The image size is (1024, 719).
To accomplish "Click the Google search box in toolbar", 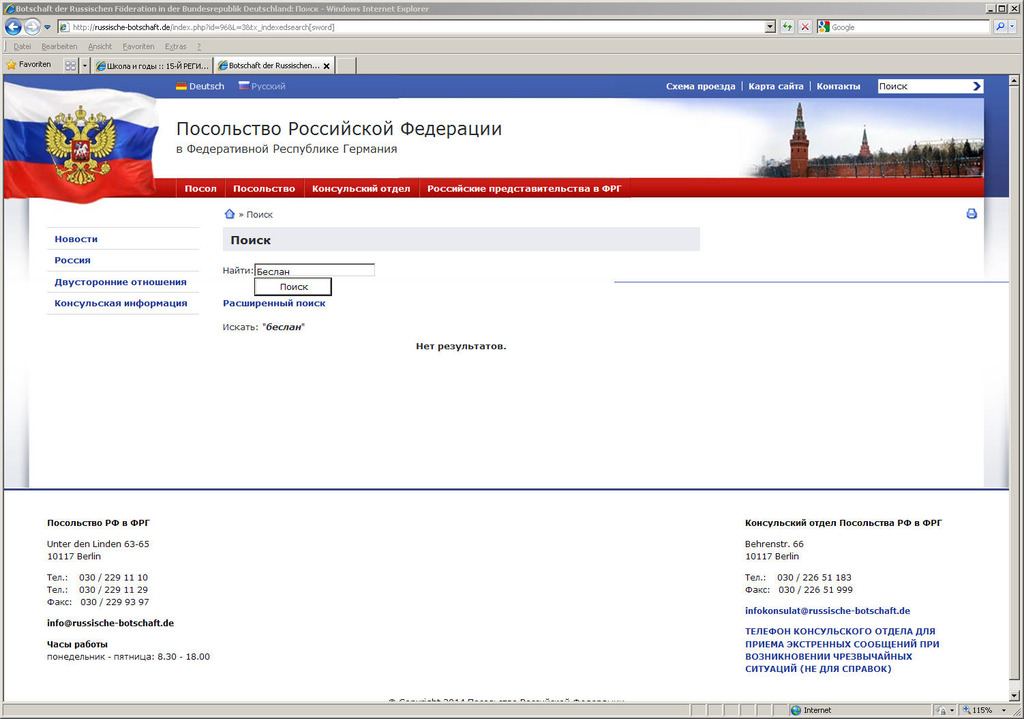I will click(x=909, y=27).
